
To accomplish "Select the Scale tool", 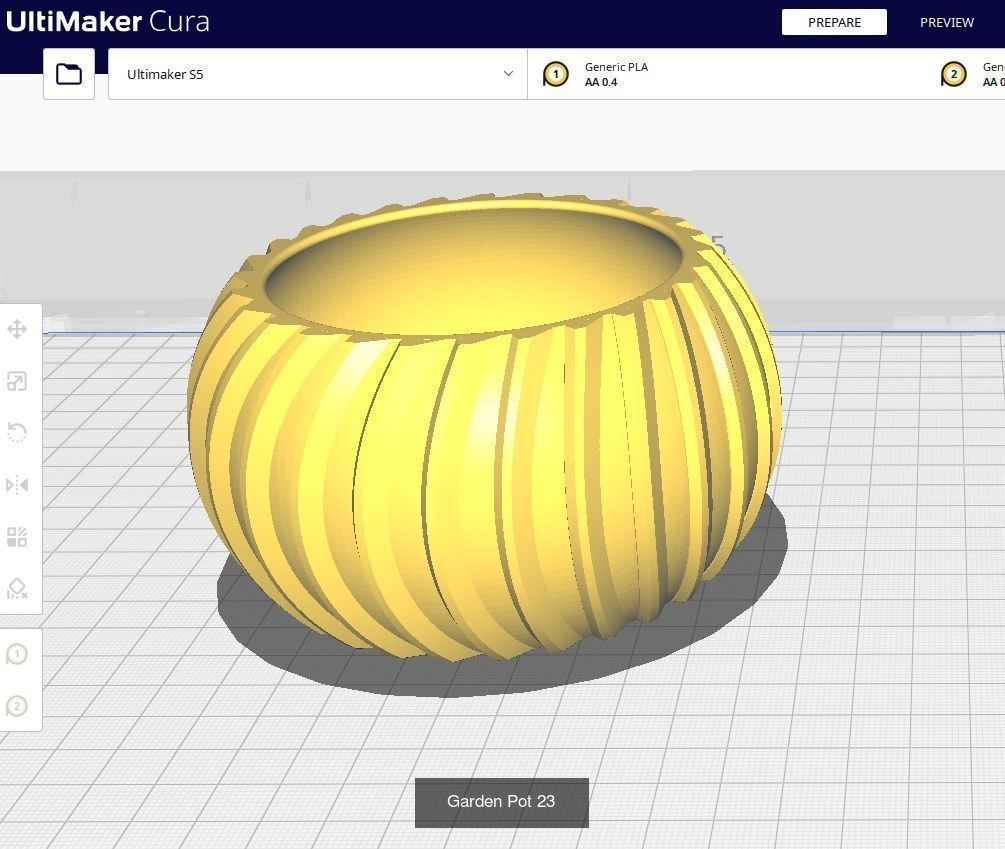I will pyautogui.click(x=17, y=381).
